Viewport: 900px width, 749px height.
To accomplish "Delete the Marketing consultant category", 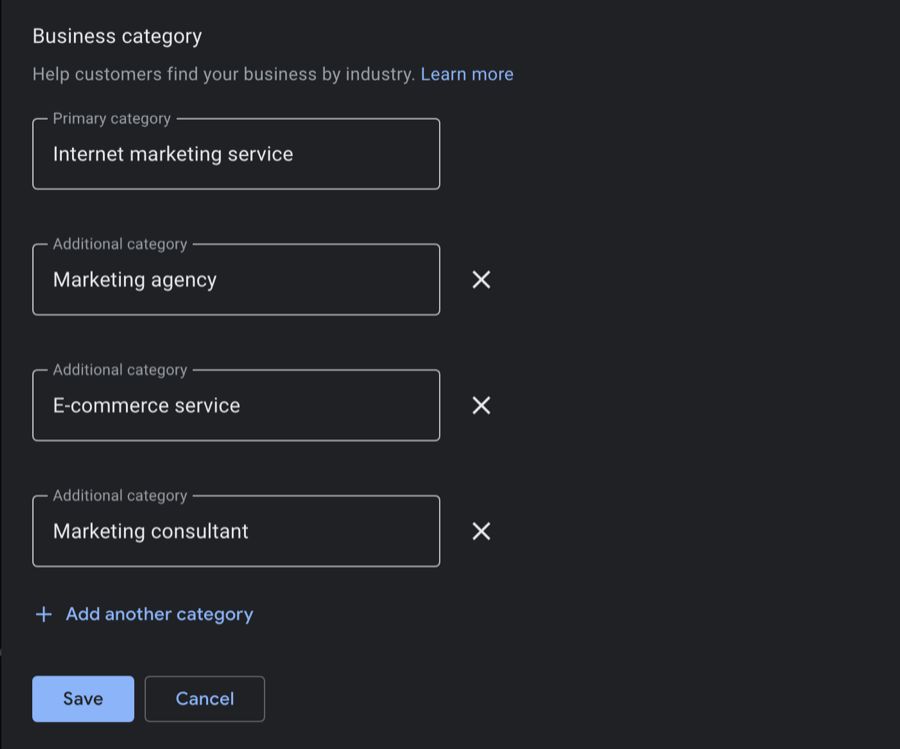I will (x=481, y=531).
